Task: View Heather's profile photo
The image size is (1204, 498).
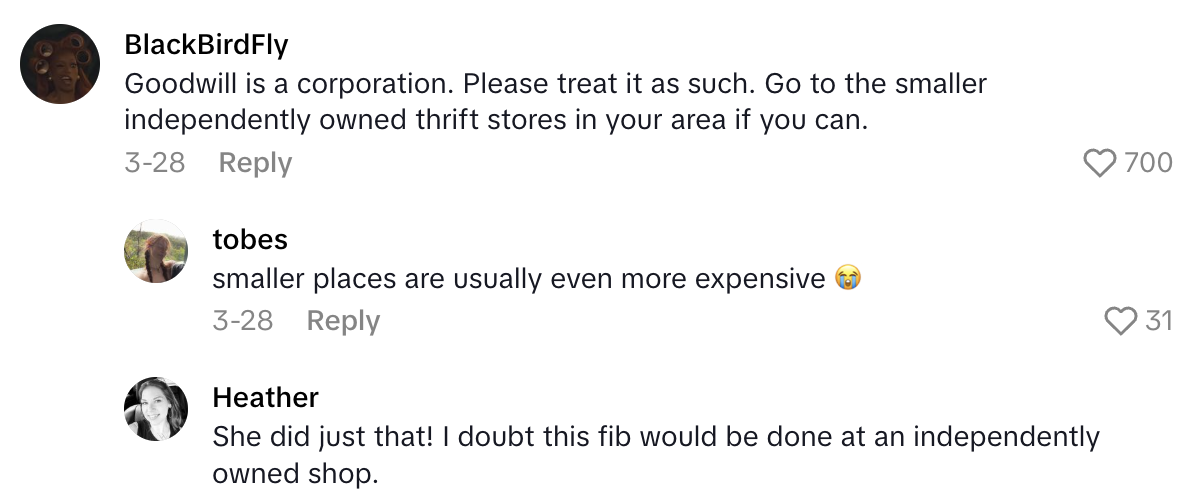Action: tap(156, 409)
